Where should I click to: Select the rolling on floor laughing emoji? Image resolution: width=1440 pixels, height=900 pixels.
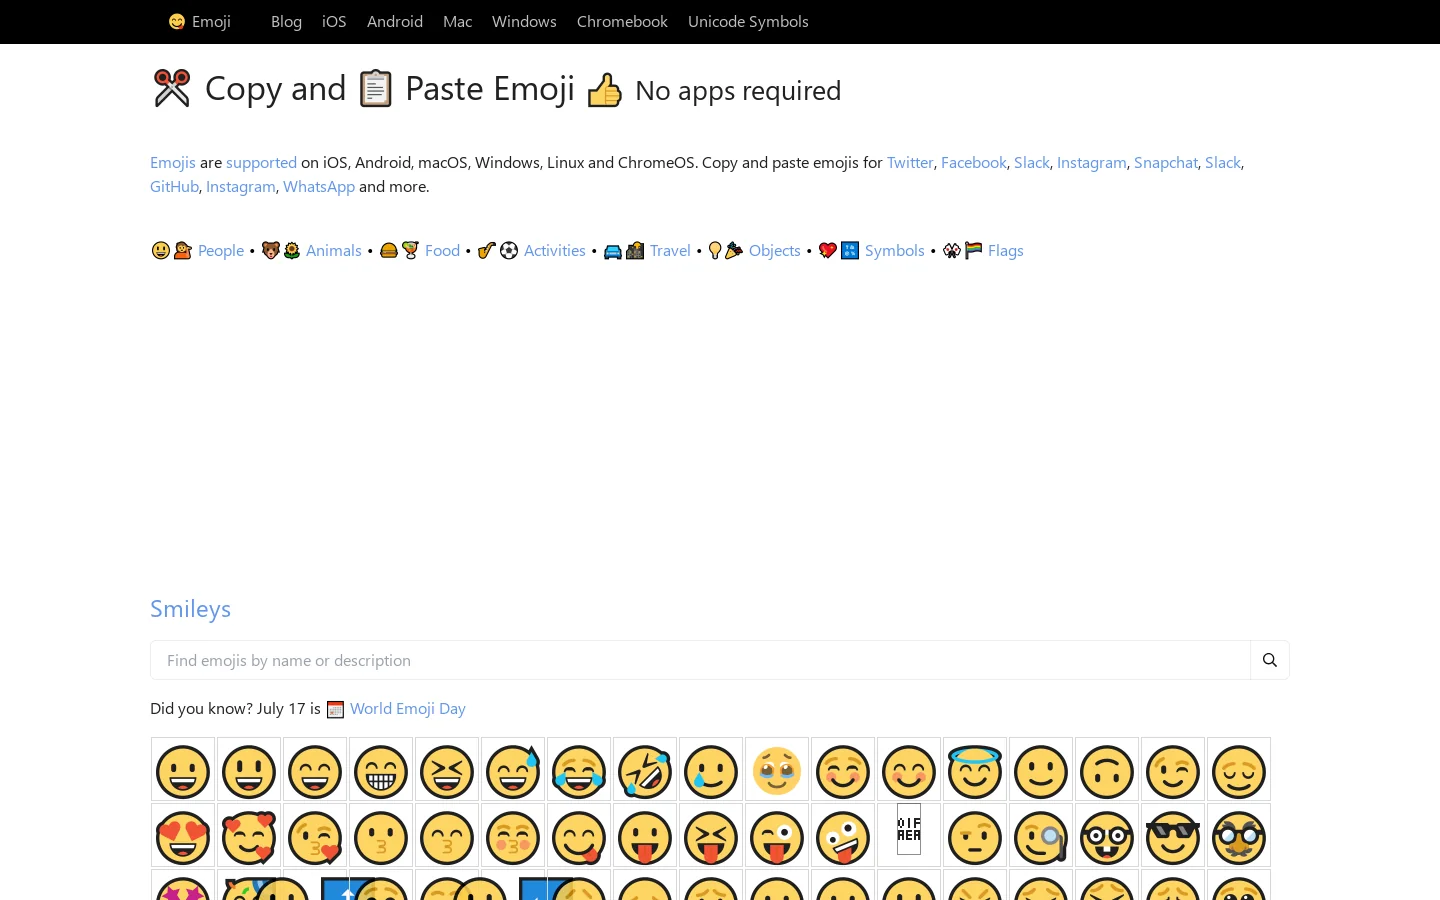645,770
